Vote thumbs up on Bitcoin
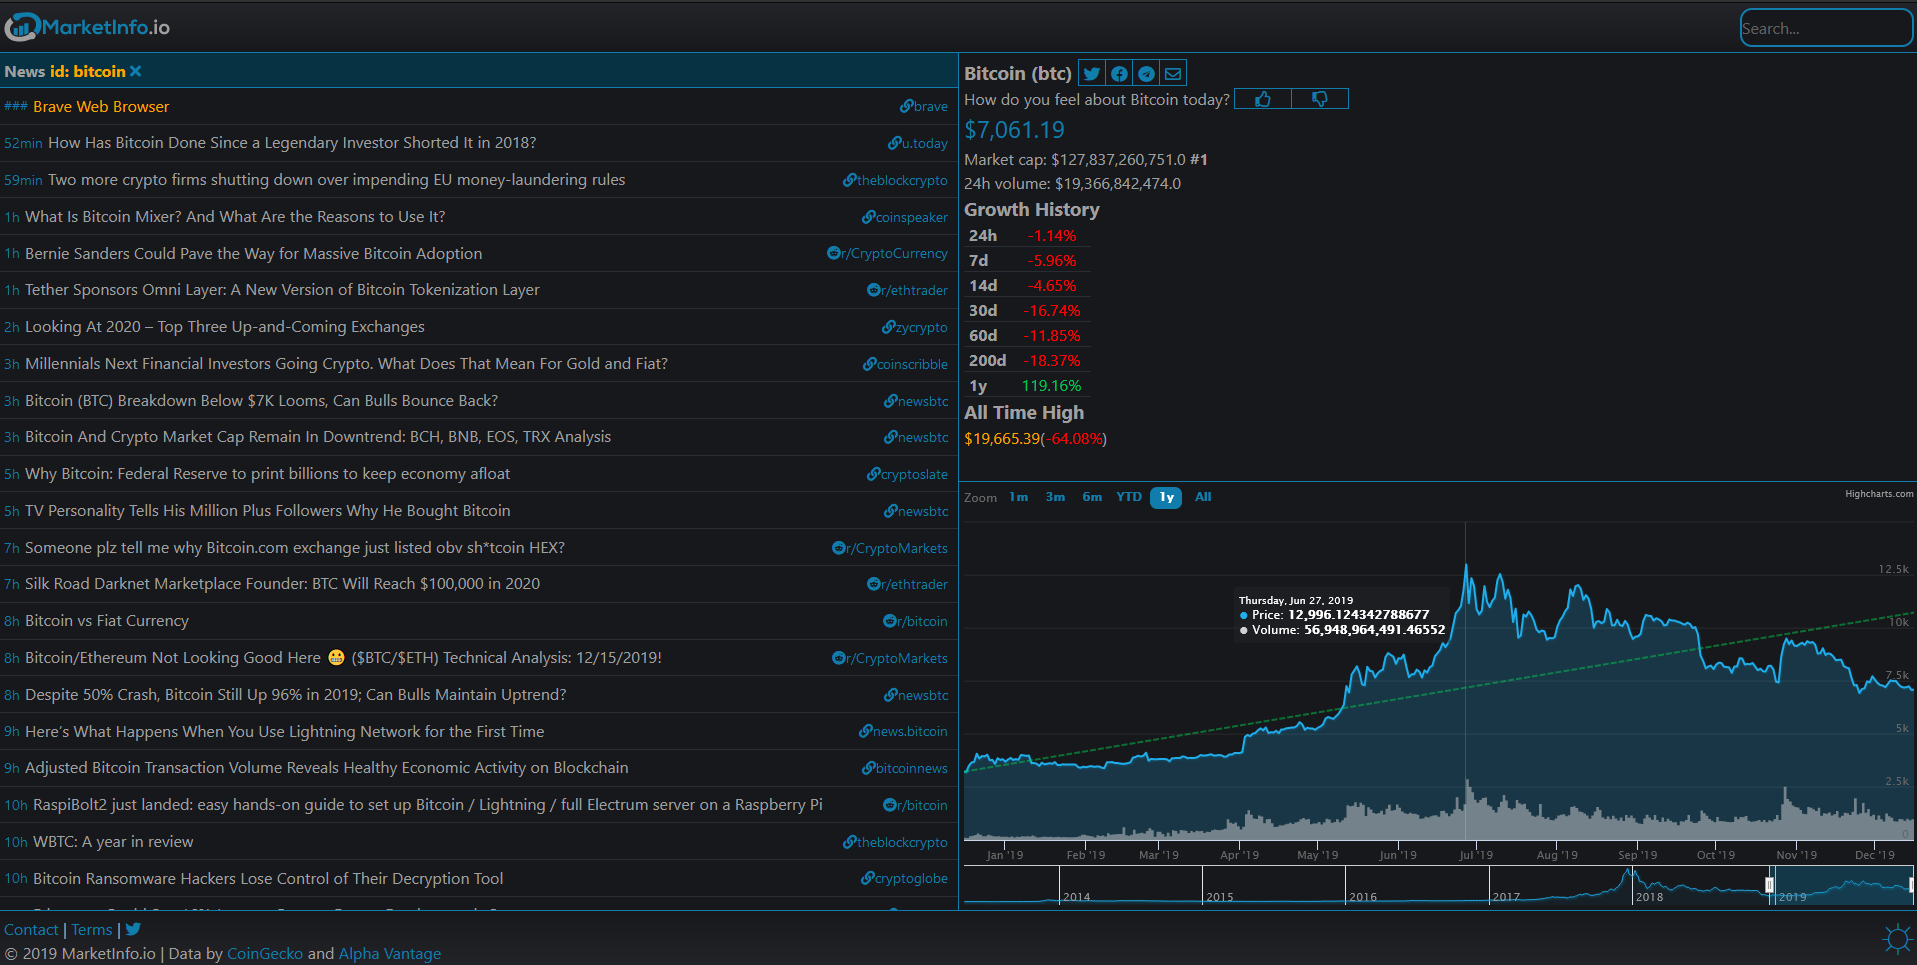Screen dimensions: 1917x965 coord(1263,99)
